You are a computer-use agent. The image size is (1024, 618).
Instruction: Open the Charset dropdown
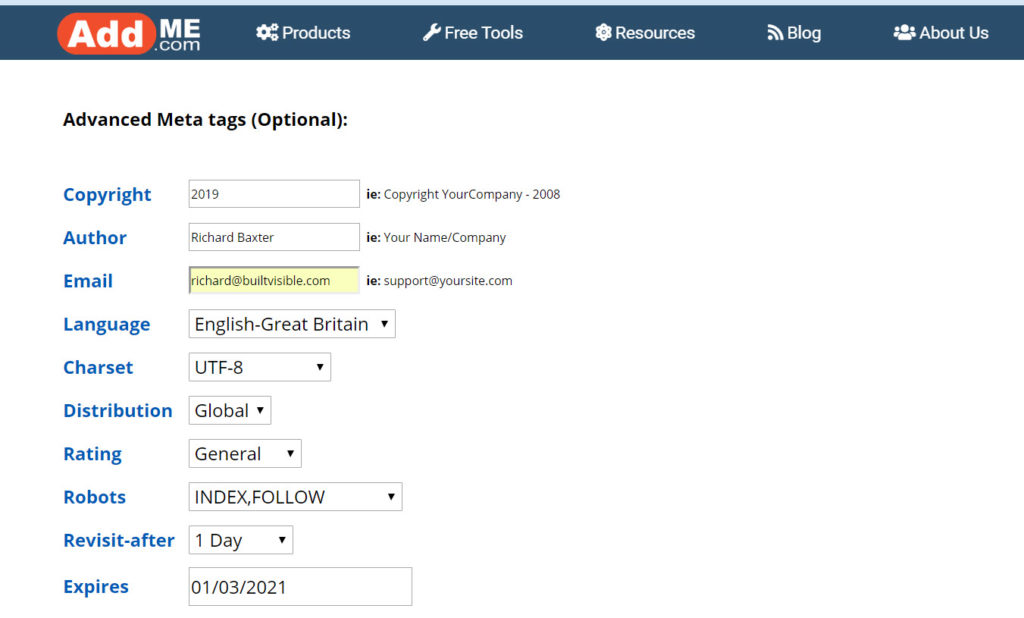click(x=259, y=367)
